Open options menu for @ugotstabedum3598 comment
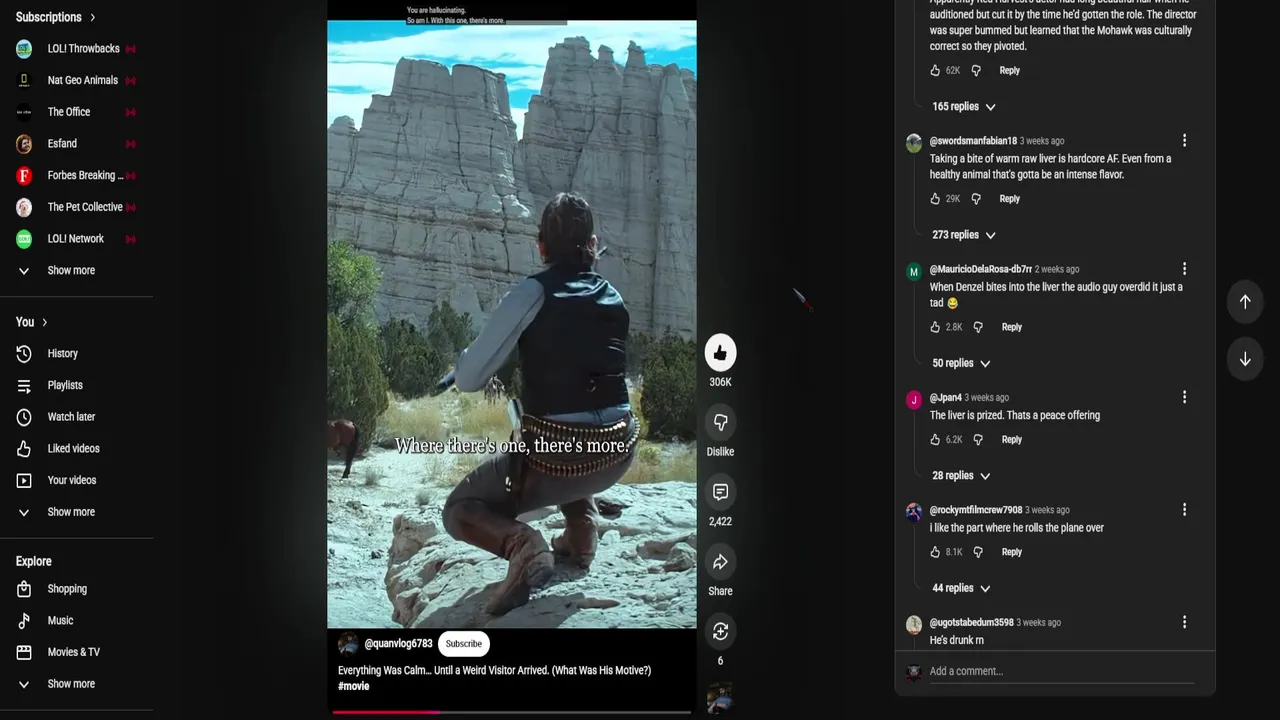1280x720 pixels. click(1184, 622)
